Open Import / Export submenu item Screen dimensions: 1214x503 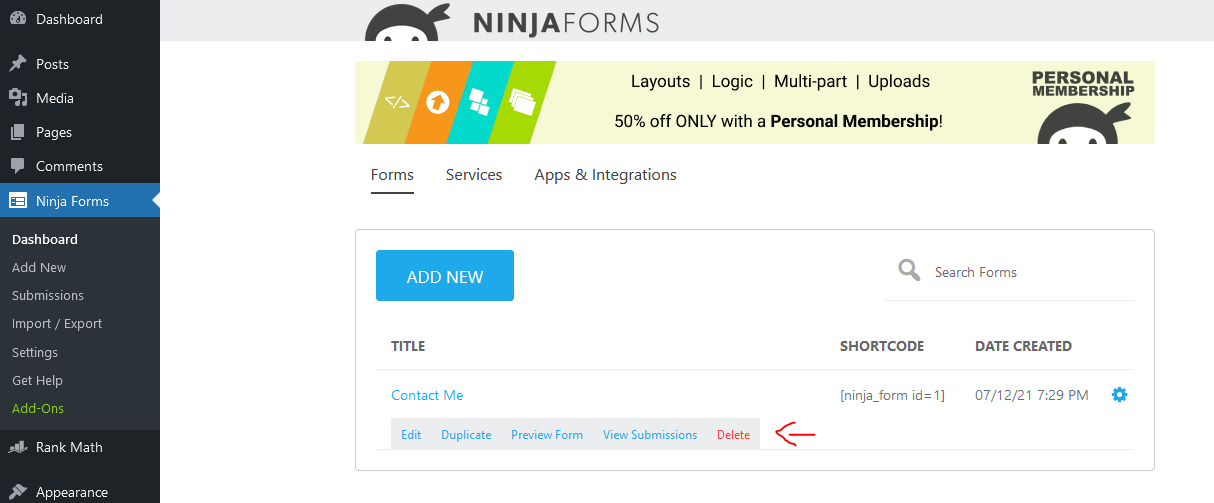[x=57, y=324]
